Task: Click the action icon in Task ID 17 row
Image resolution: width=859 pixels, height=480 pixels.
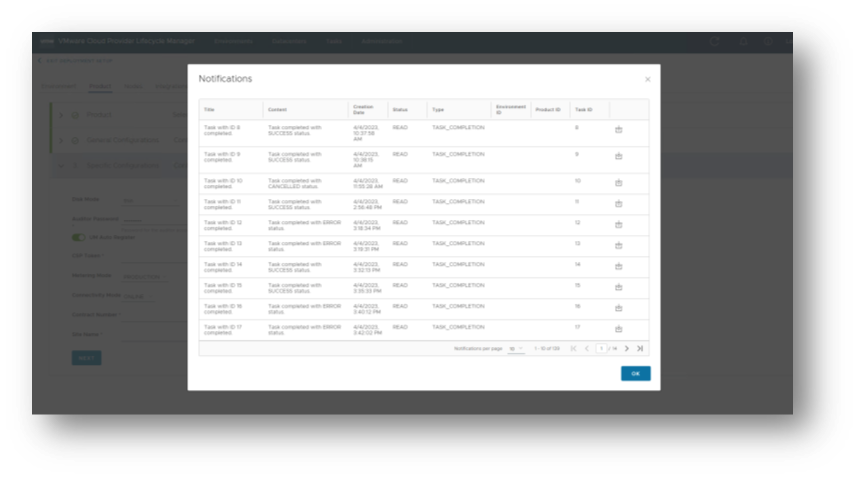Action: tap(619, 329)
